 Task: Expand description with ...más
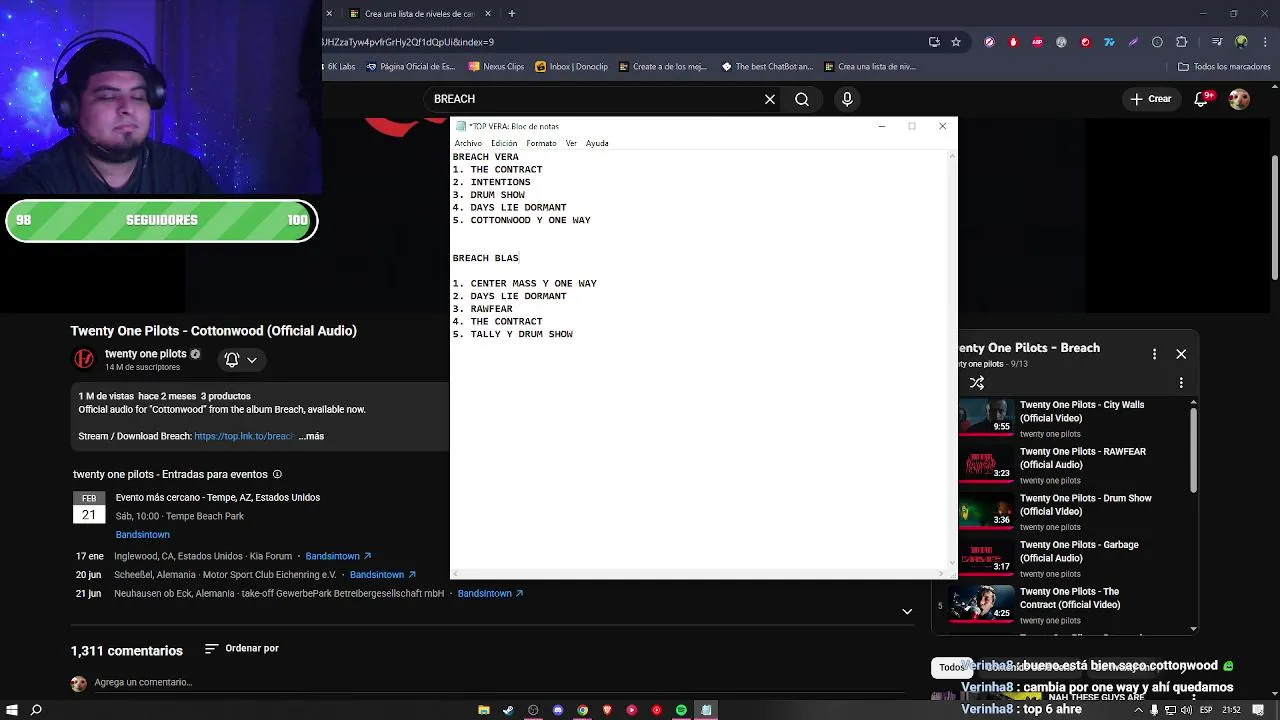coord(311,436)
